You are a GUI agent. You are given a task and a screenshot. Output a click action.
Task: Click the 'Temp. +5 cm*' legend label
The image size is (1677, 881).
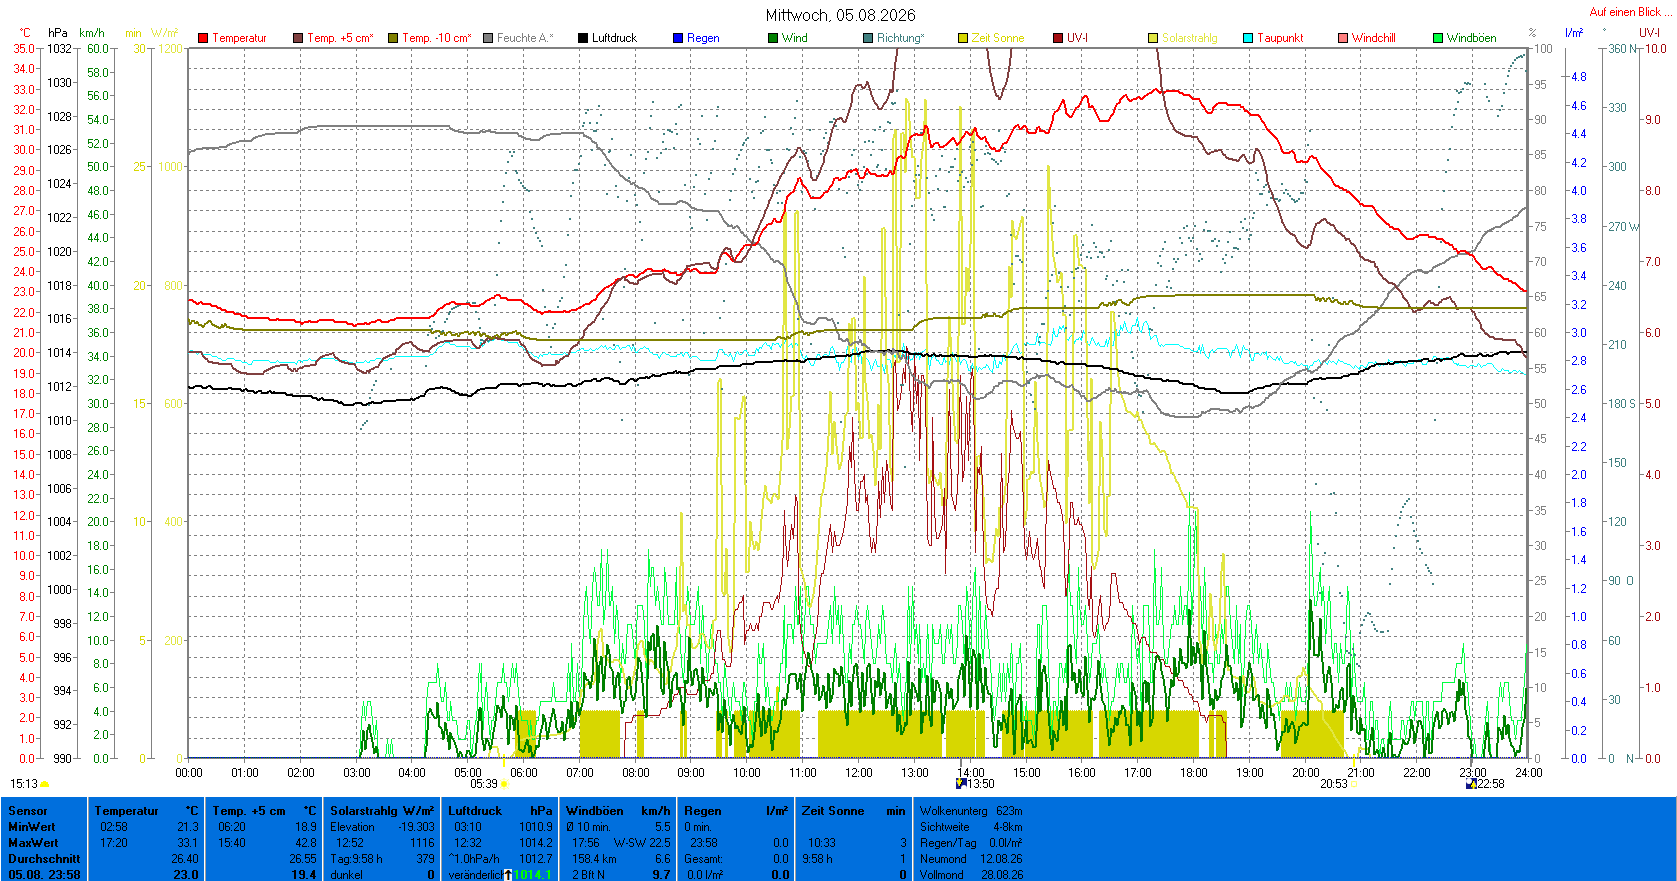click(x=340, y=38)
